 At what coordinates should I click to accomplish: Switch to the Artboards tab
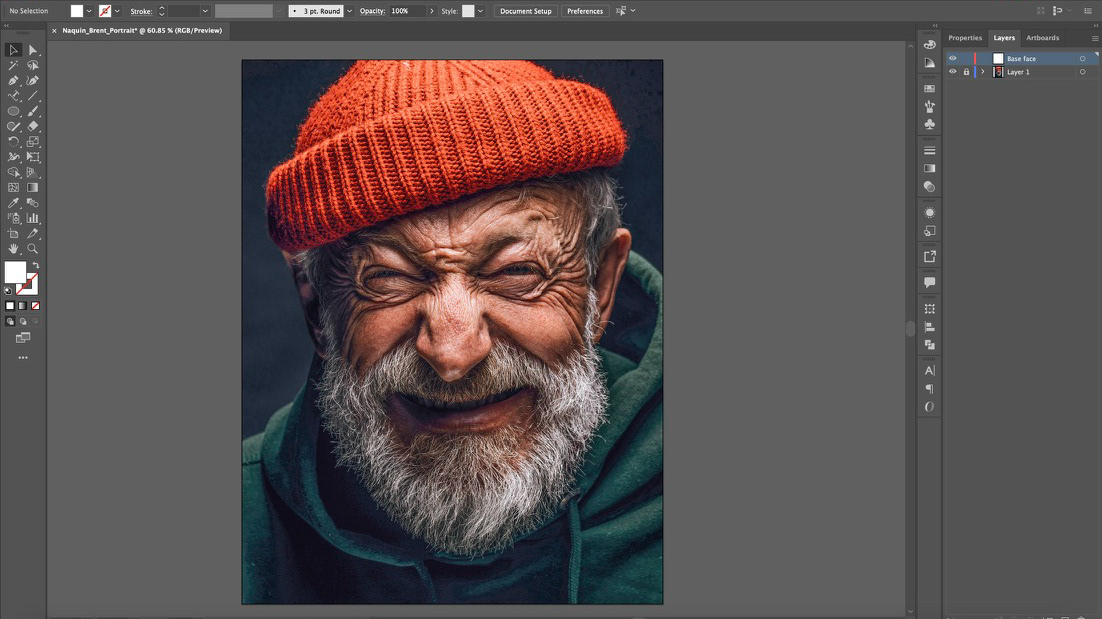(x=1042, y=38)
